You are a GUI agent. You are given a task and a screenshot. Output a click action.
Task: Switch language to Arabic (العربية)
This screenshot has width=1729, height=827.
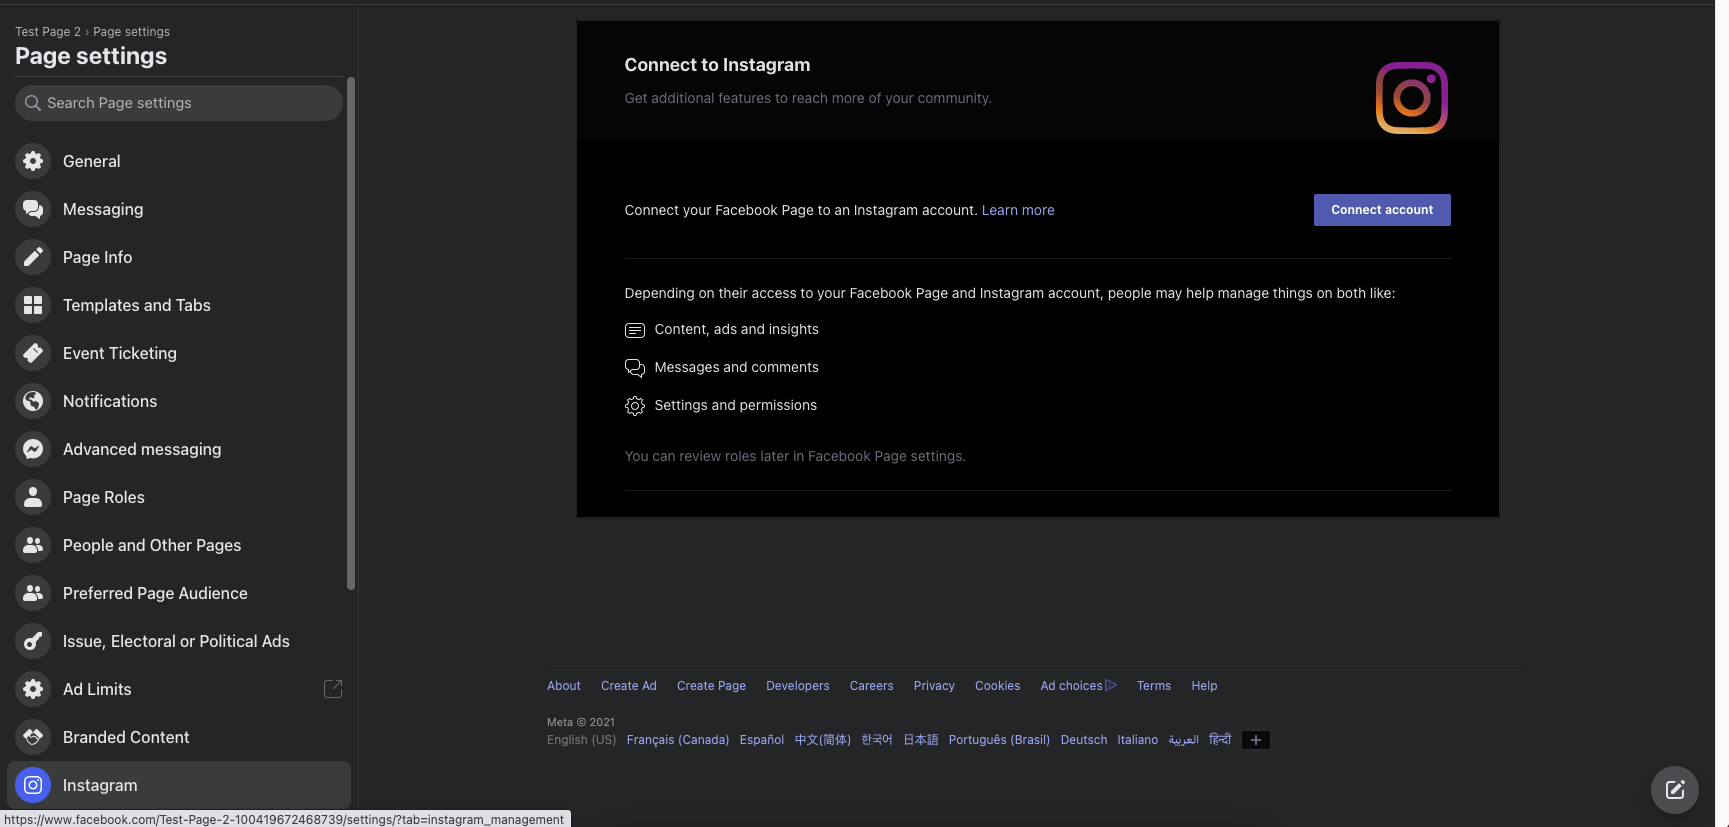pos(1184,740)
